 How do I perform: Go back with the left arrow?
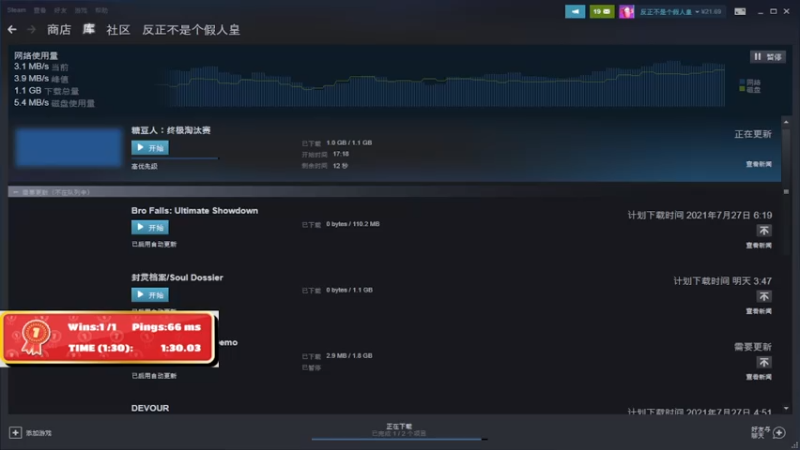[12, 30]
